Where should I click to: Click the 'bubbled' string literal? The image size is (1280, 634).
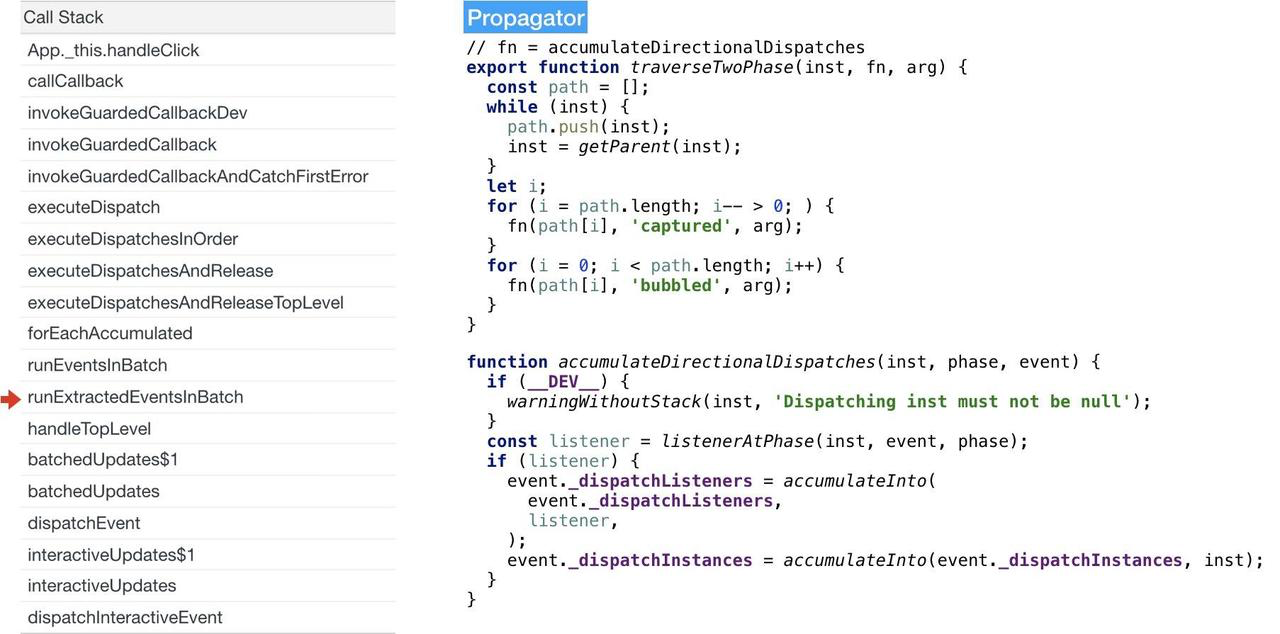[675, 285]
